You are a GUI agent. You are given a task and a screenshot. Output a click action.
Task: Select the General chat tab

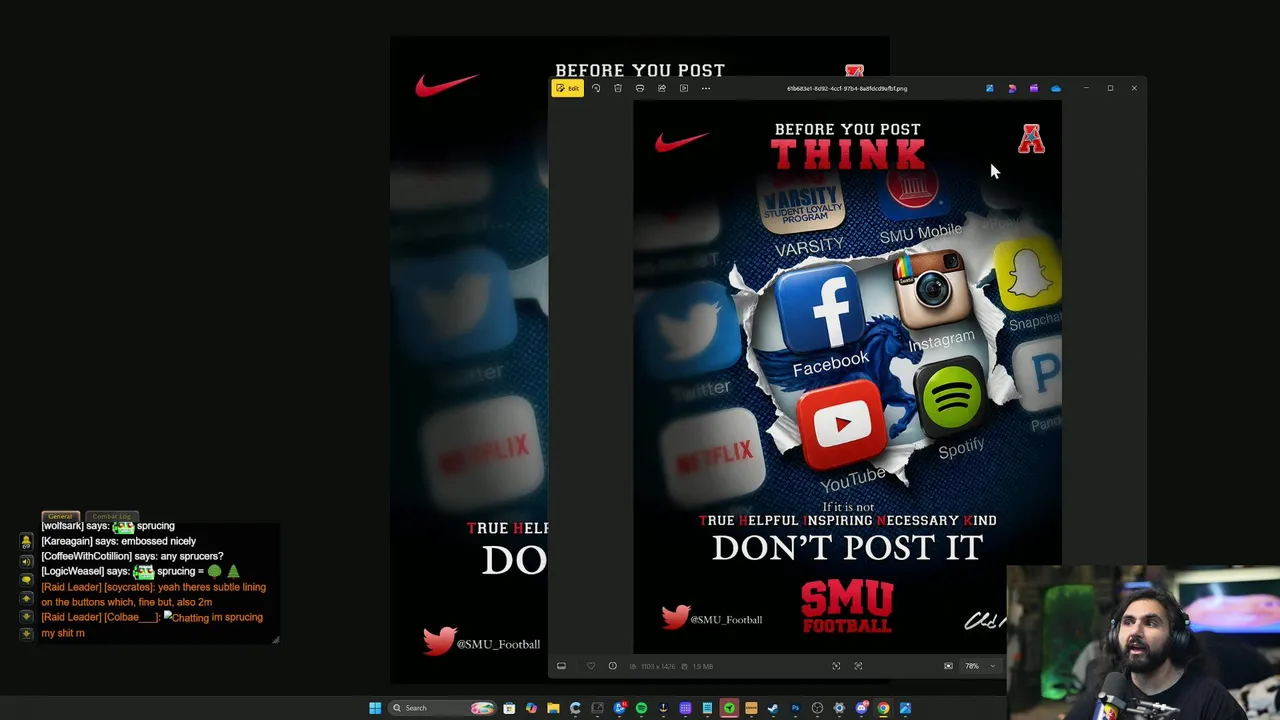60,516
